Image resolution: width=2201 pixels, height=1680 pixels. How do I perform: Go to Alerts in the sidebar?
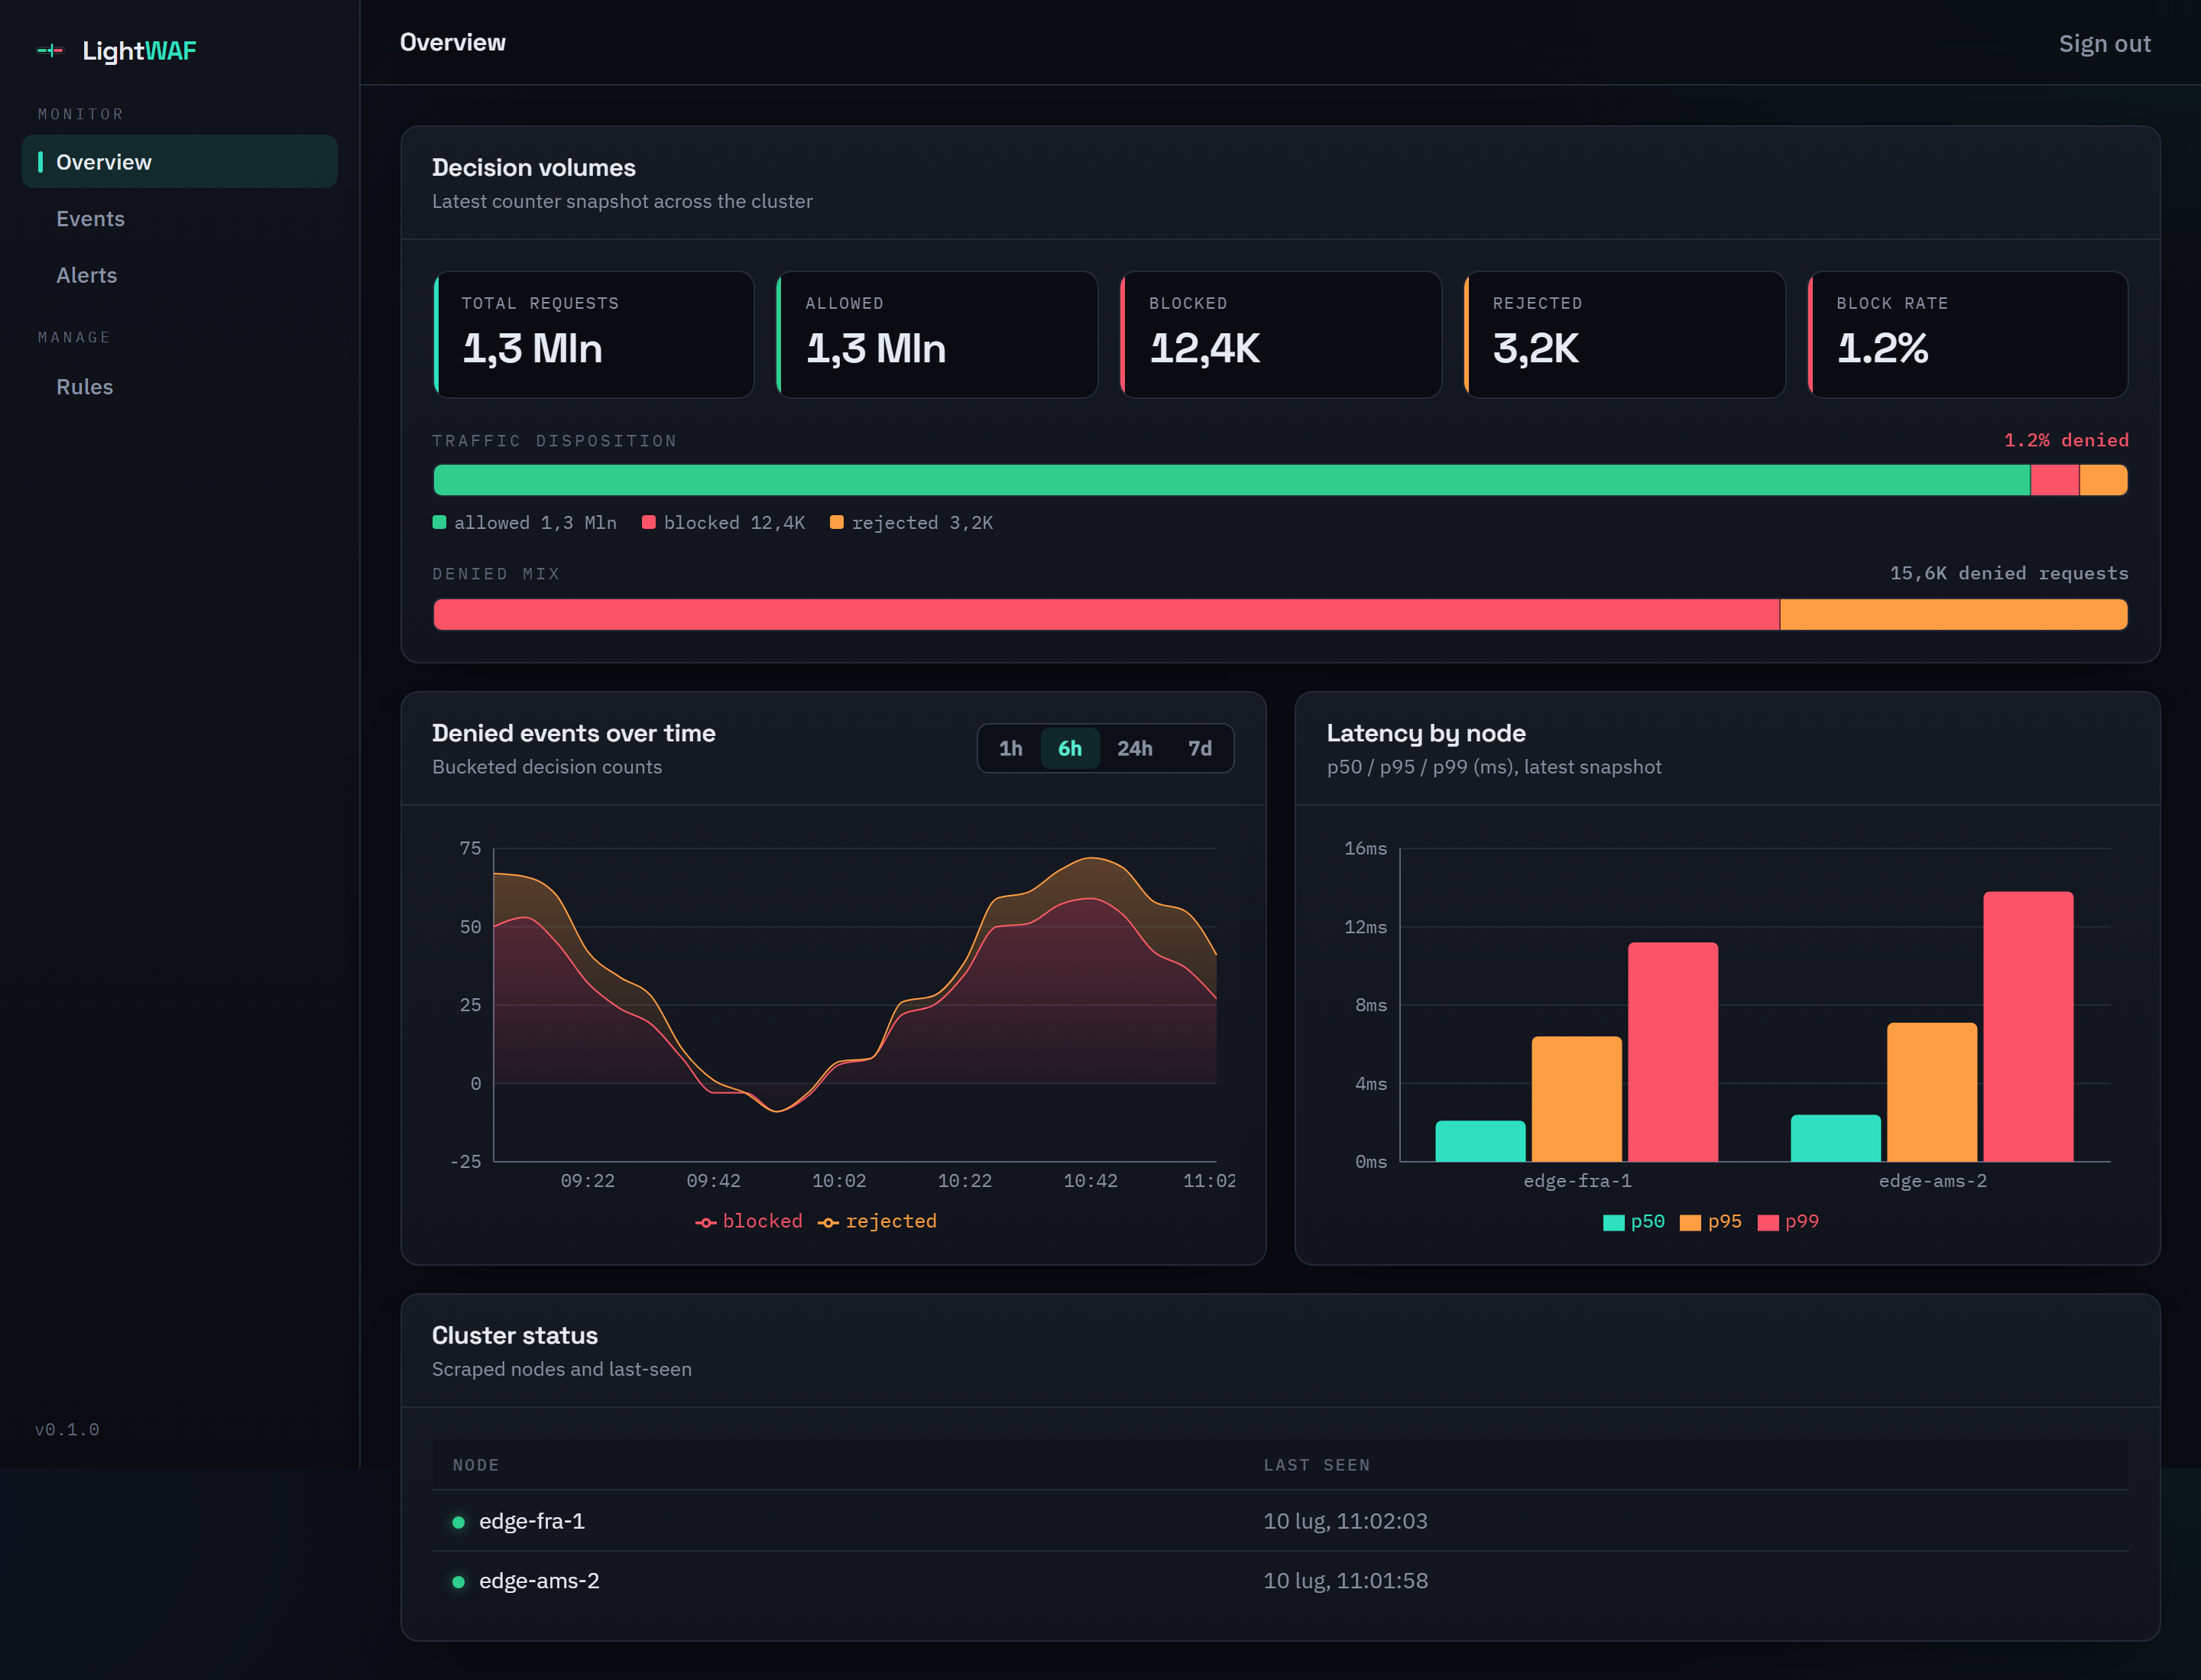pyautogui.click(x=179, y=275)
